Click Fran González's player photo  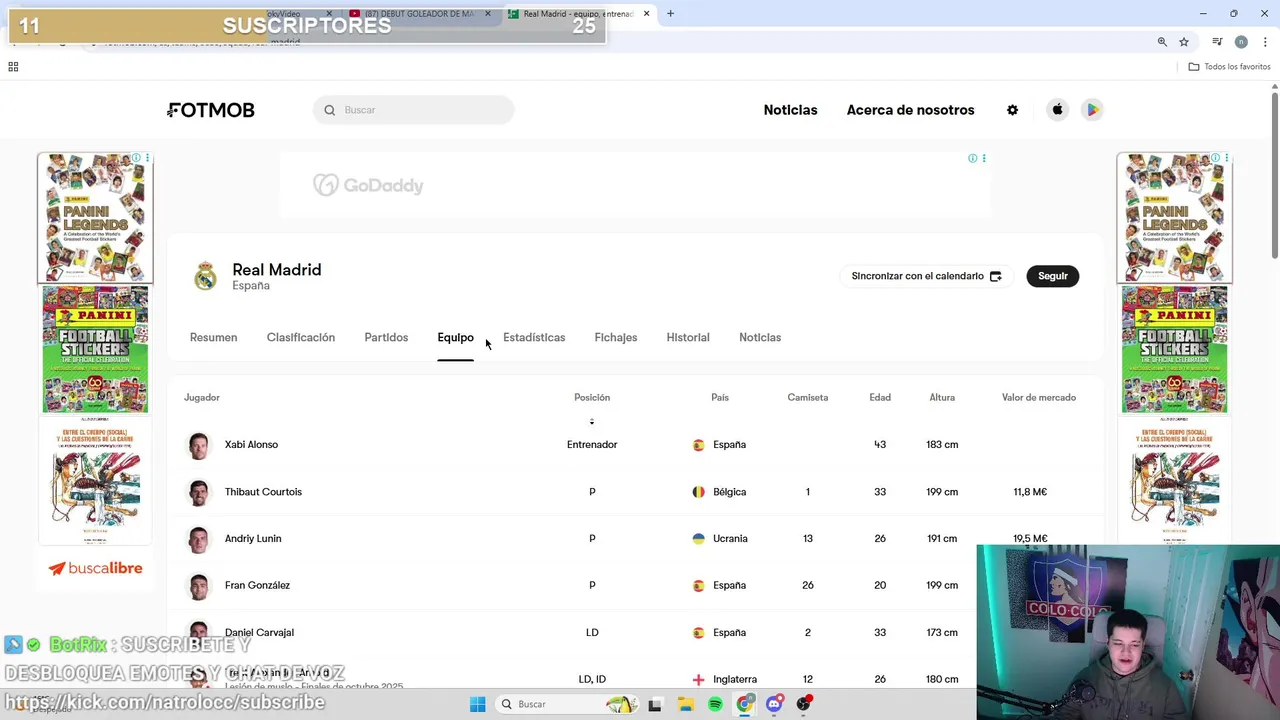tap(199, 586)
